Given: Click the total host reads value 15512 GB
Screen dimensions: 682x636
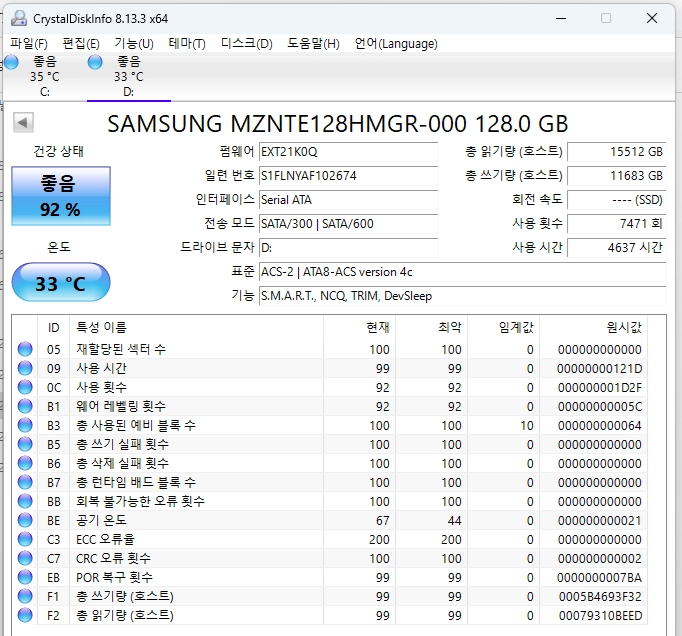Looking at the screenshot, I should [617, 152].
